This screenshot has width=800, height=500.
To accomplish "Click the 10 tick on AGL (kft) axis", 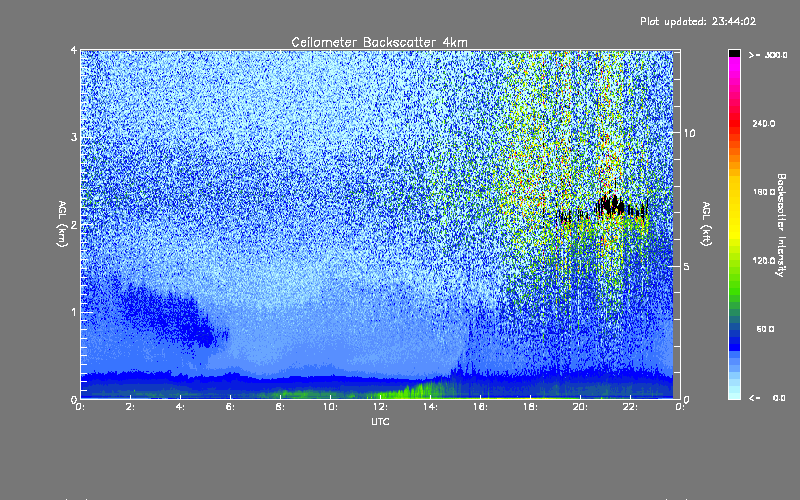I will click(689, 133).
